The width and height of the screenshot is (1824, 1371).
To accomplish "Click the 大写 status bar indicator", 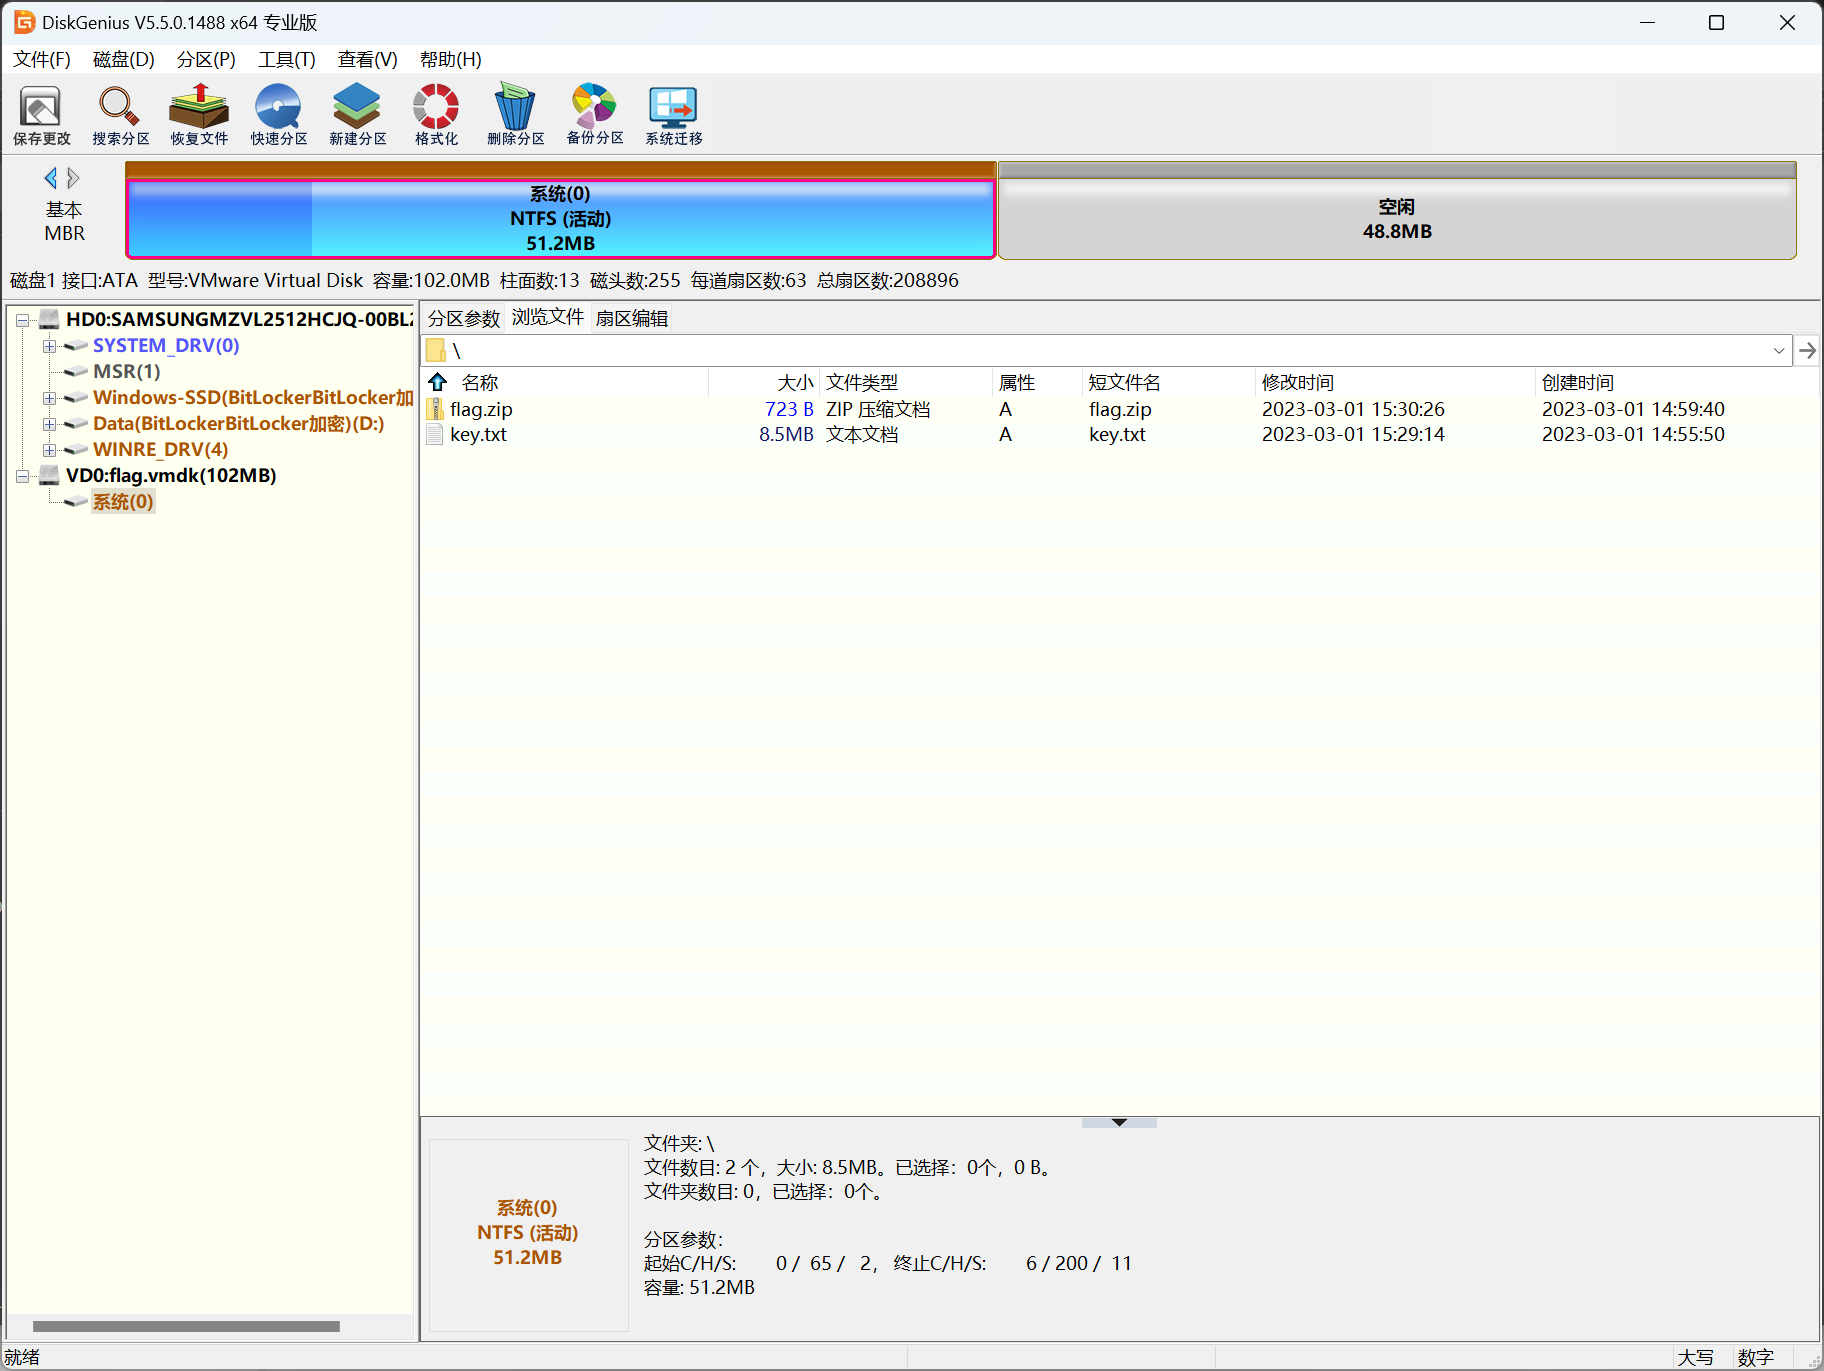I will coord(1695,1357).
